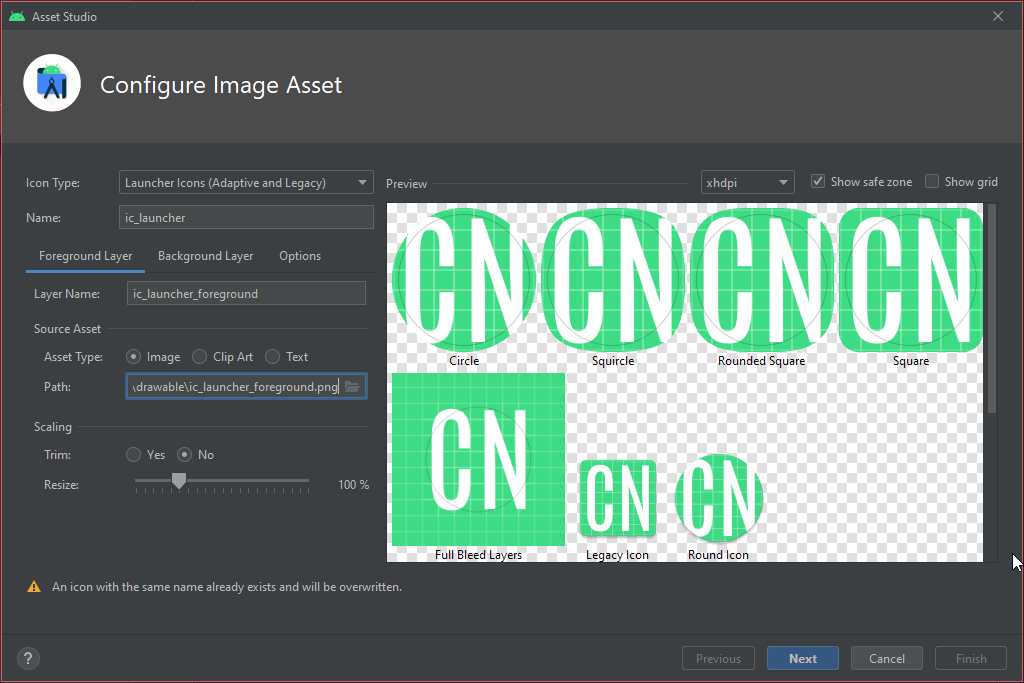Click the Full Bleed Layers preview
The height and width of the screenshot is (683, 1024).
pyautogui.click(x=478, y=460)
